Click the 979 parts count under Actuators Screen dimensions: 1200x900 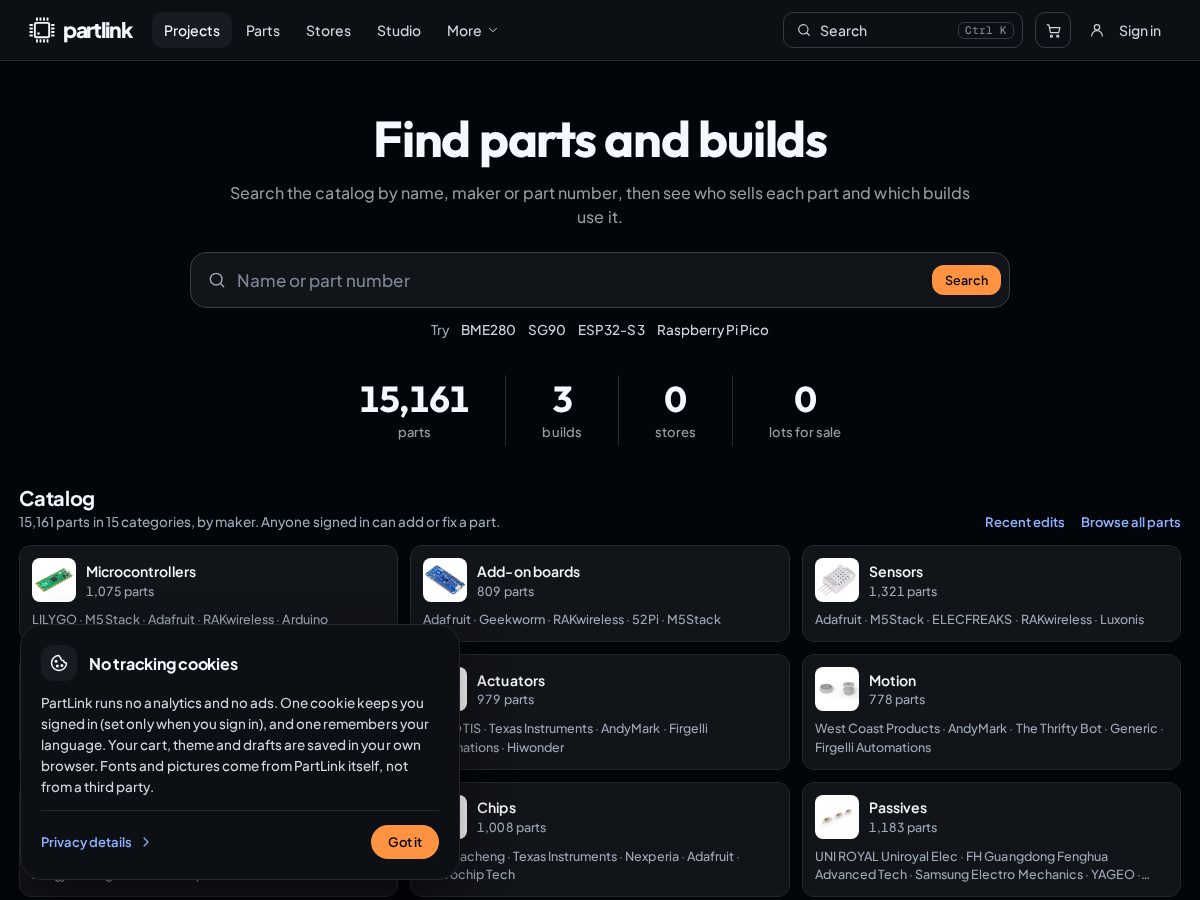(506, 700)
